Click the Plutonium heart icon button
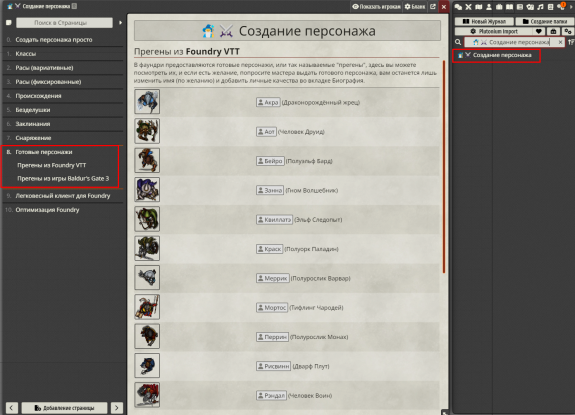The width and height of the screenshot is (575, 415). [539, 31]
